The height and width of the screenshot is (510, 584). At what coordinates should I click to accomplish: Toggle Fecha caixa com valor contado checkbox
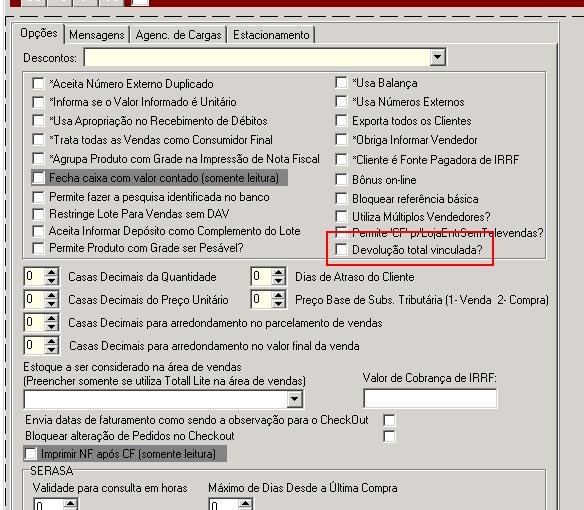point(38,178)
